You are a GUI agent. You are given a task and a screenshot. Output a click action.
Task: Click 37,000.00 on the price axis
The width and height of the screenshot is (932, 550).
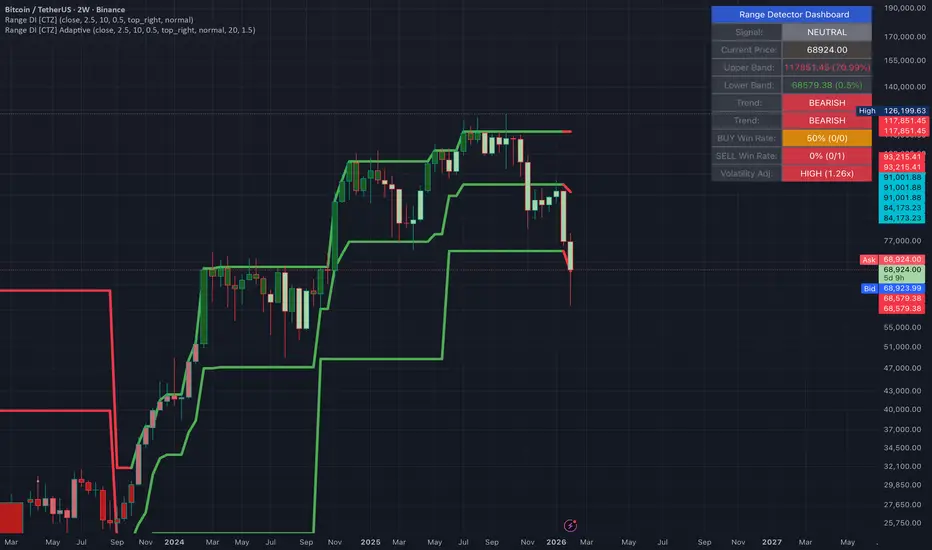point(902,429)
